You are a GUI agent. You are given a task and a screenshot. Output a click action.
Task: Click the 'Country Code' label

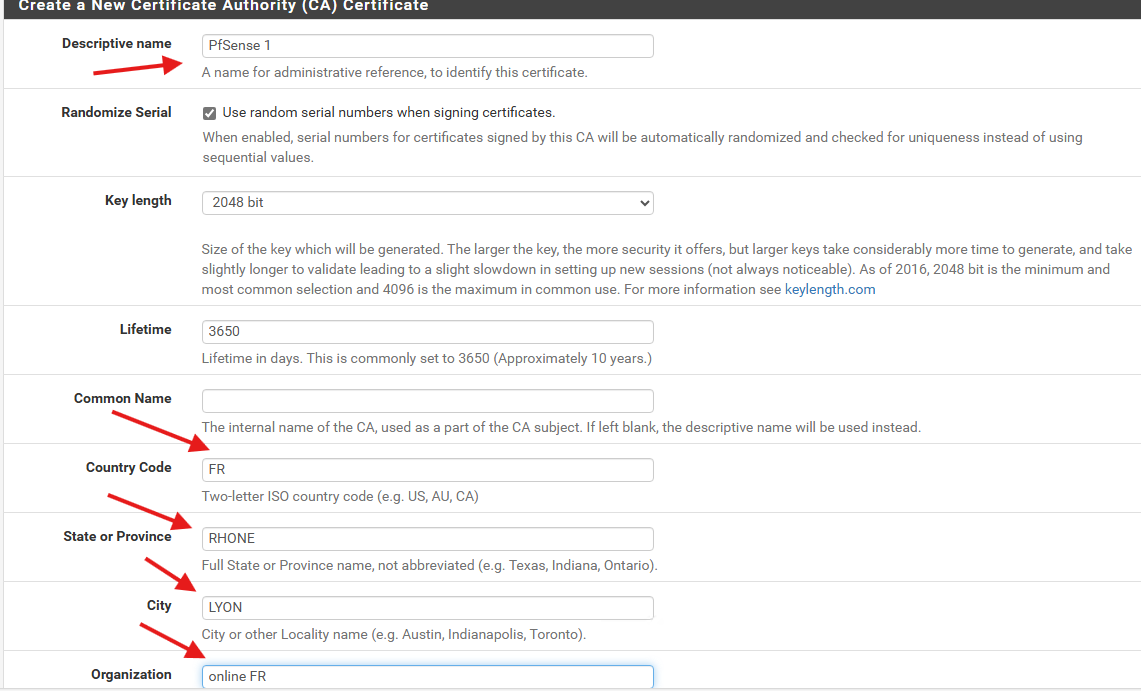coord(129,468)
